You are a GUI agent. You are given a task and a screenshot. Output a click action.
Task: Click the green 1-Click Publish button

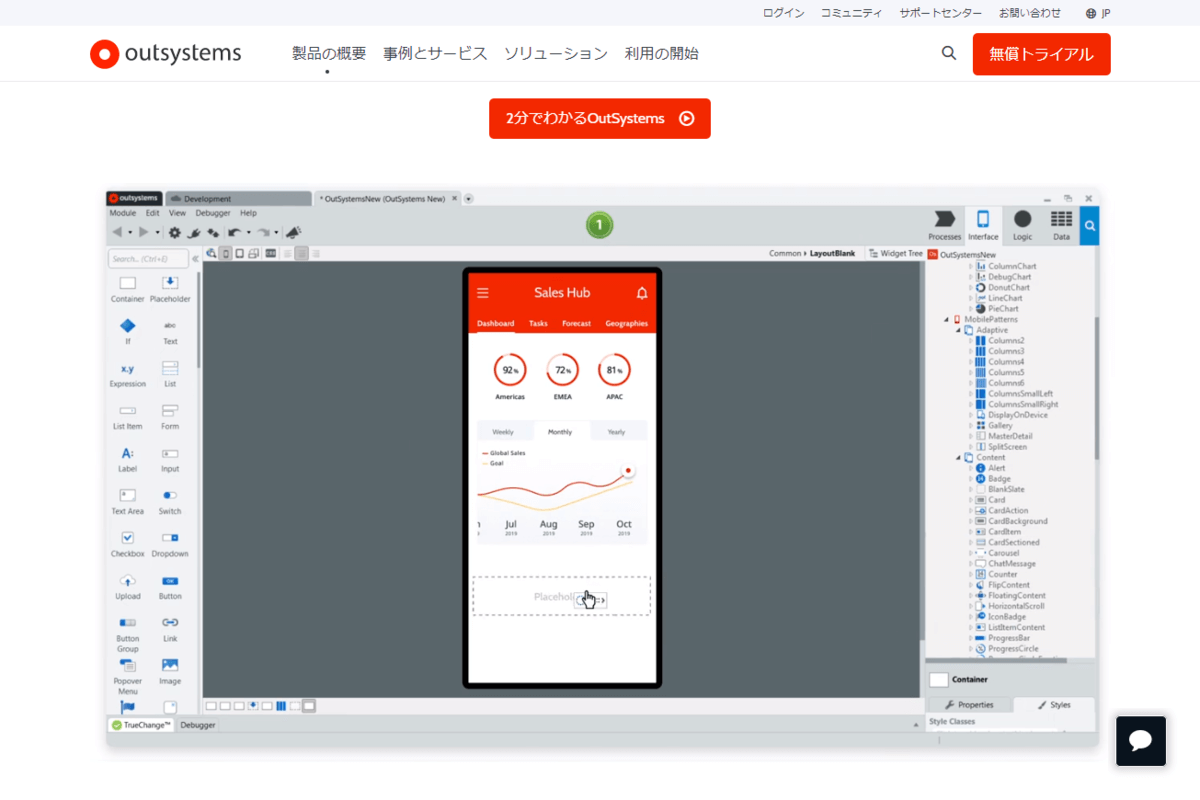(x=599, y=226)
